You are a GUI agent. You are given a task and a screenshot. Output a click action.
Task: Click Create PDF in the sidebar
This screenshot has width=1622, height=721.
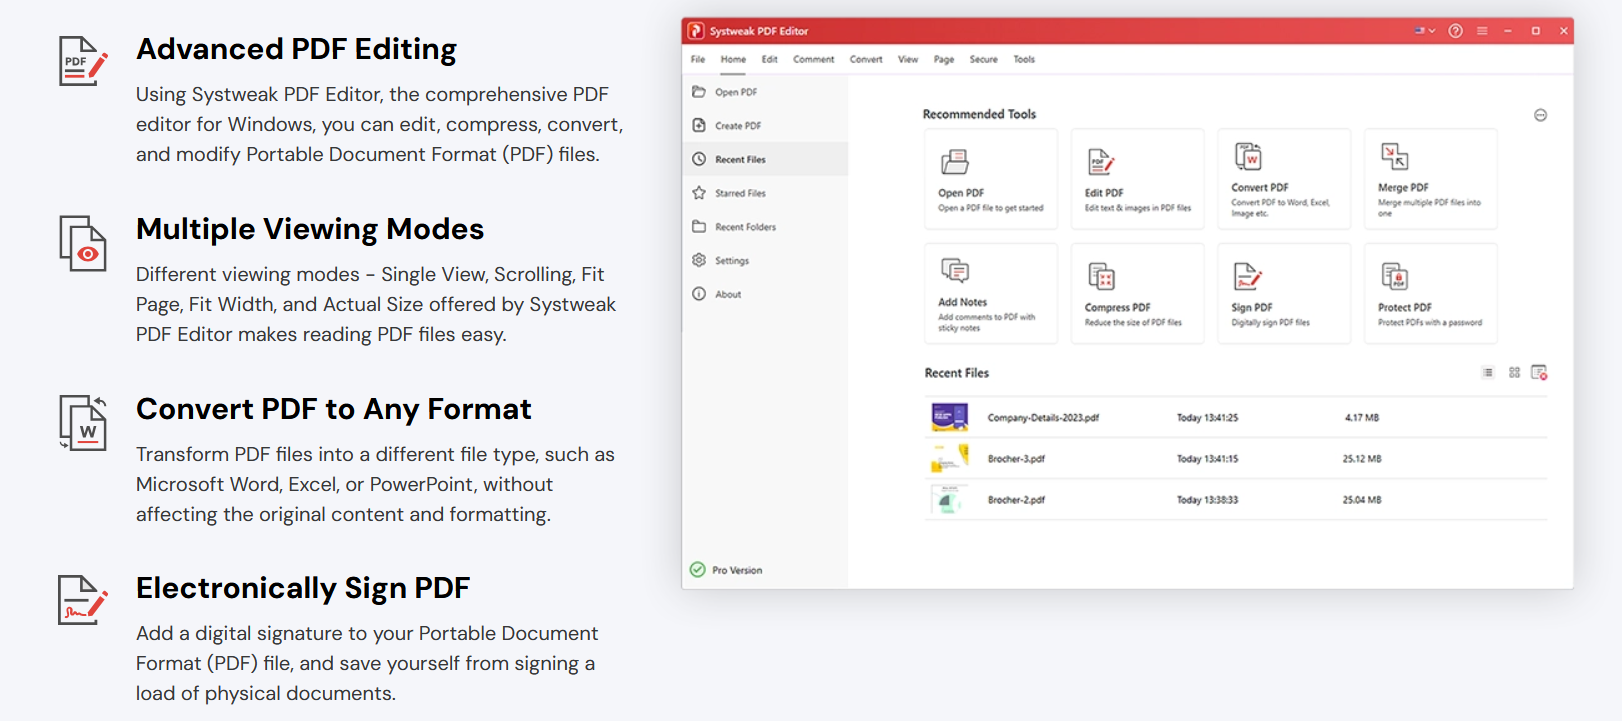click(765, 126)
